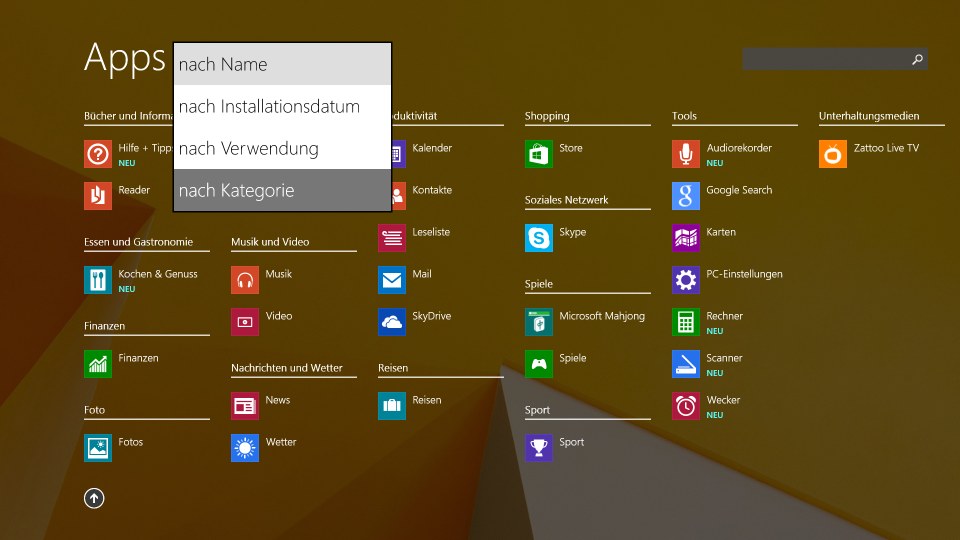The height and width of the screenshot is (540, 960).
Task: Launch the Fotos app icon
Action: point(98,448)
